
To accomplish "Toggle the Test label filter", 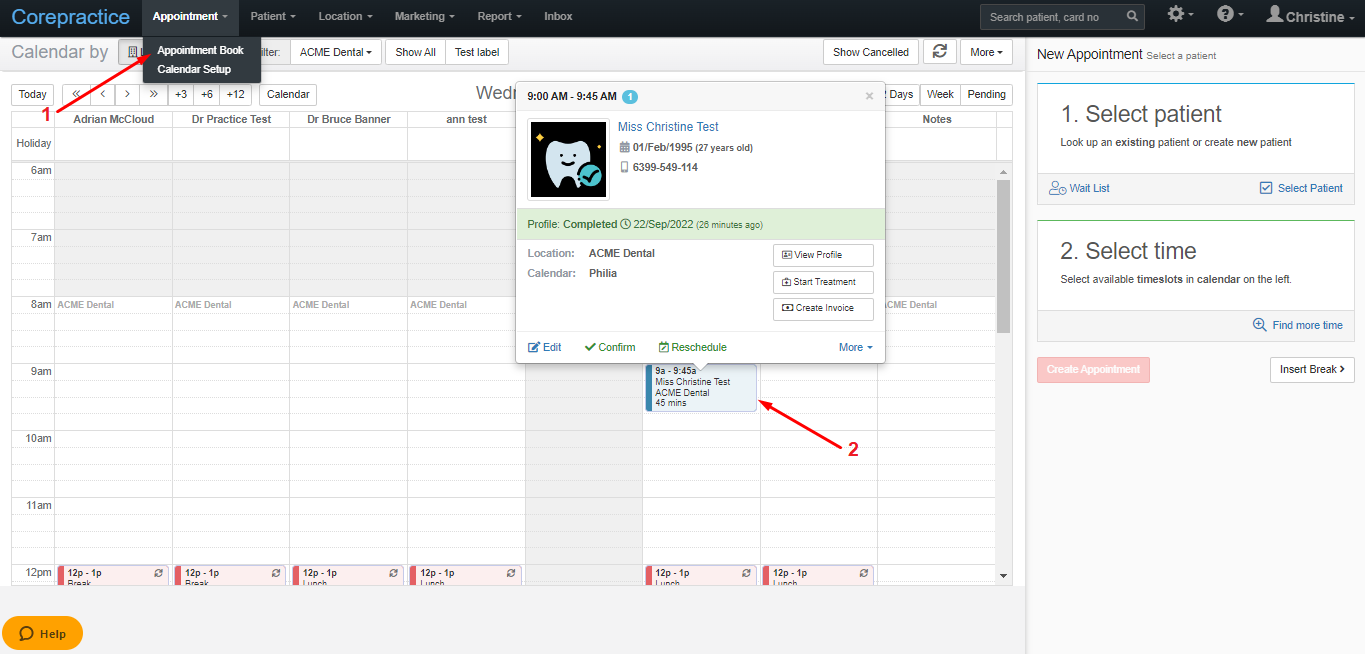I will pos(477,52).
